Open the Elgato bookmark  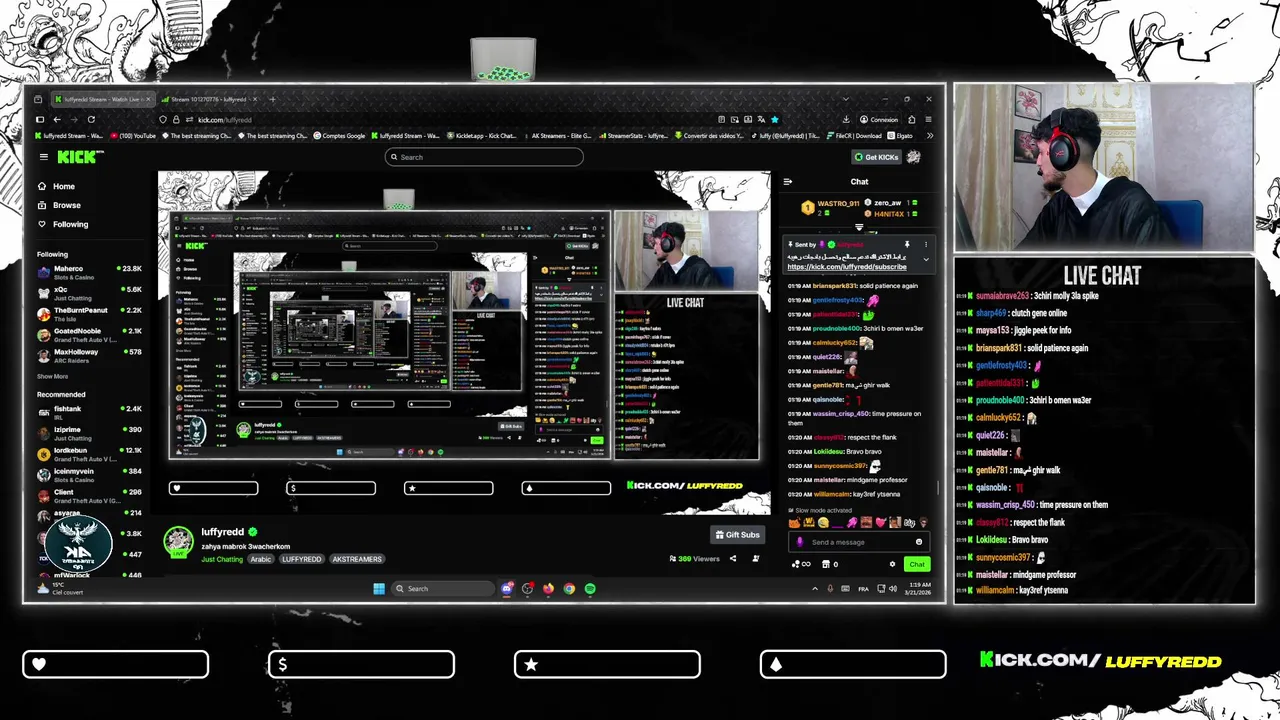coord(900,136)
